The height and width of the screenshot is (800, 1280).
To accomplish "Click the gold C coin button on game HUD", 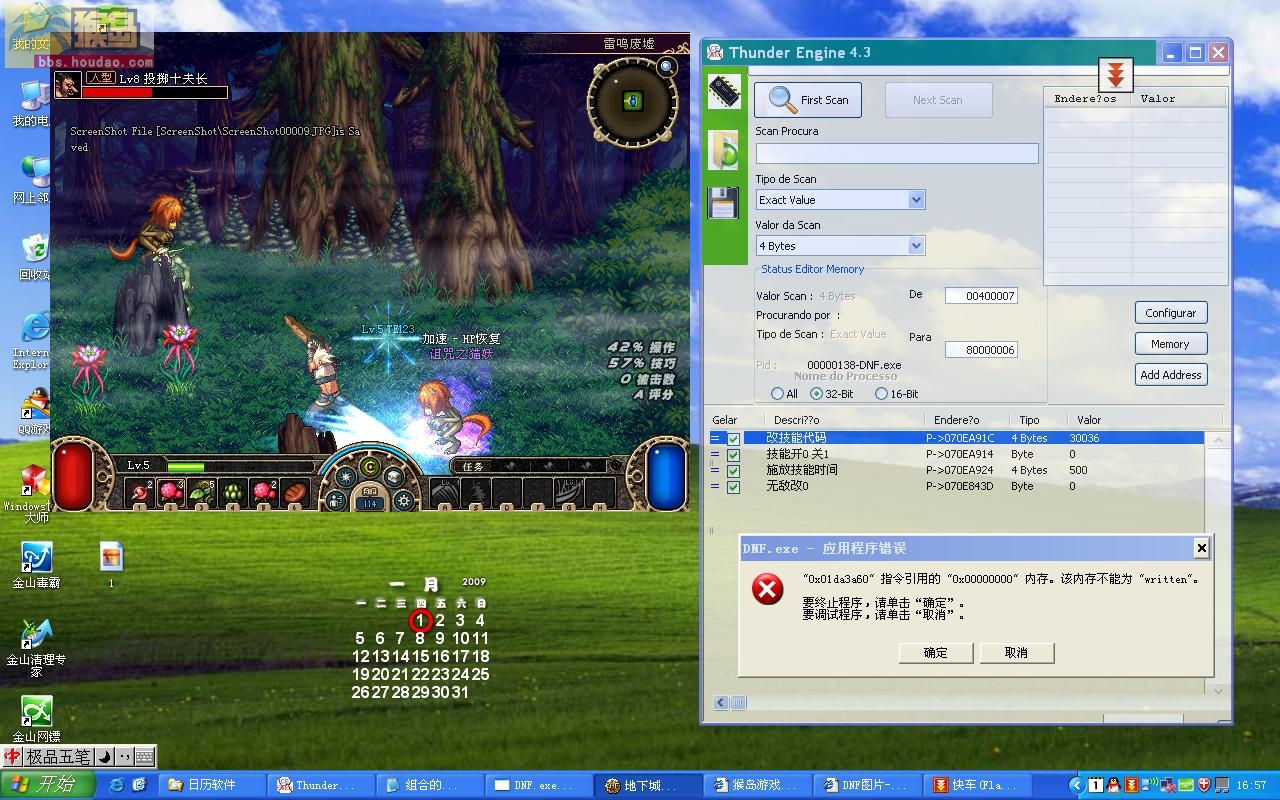I will [370, 466].
